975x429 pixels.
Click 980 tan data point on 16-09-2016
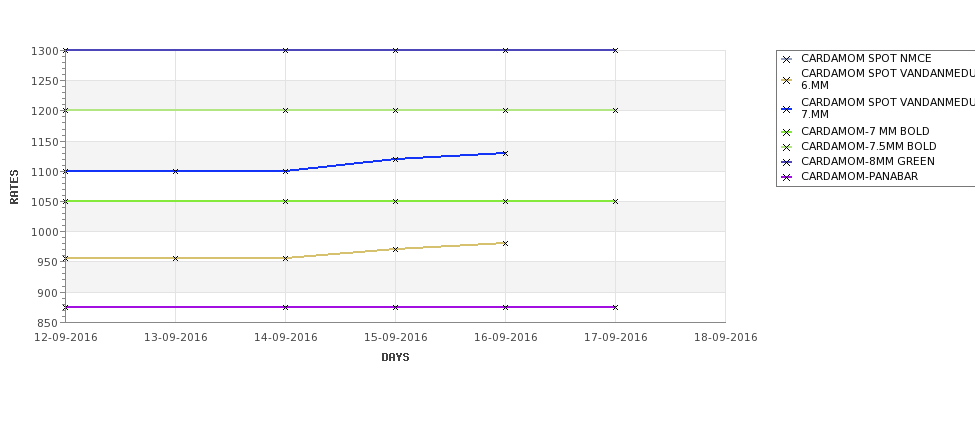coord(505,243)
